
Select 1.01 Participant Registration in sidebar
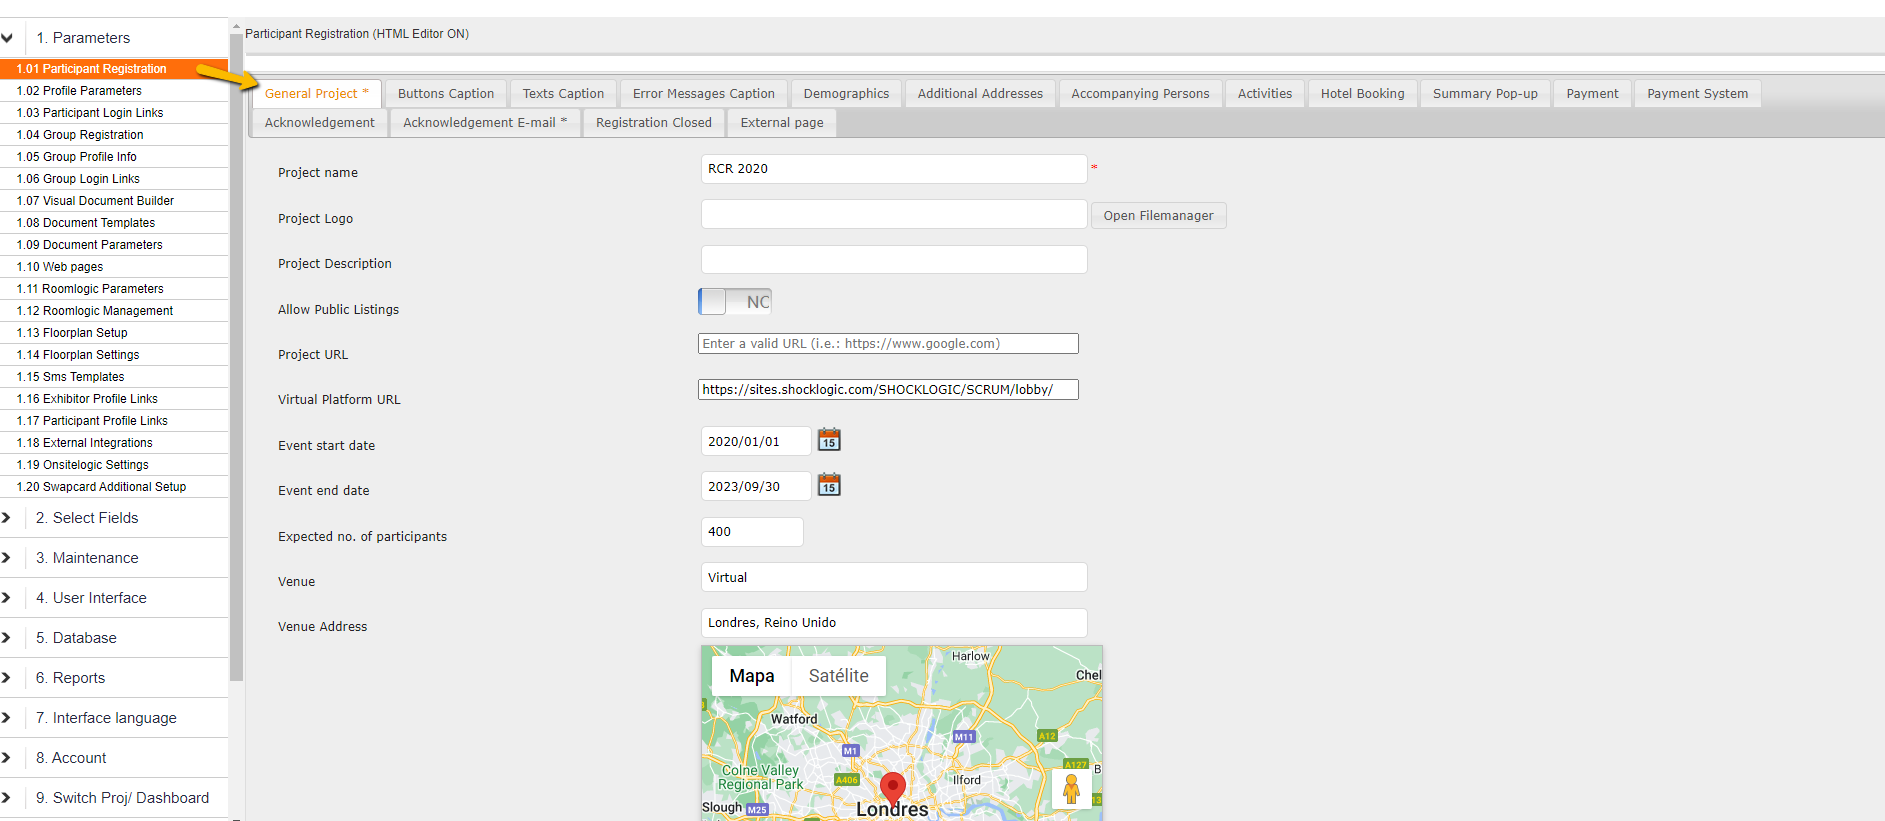click(114, 69)
